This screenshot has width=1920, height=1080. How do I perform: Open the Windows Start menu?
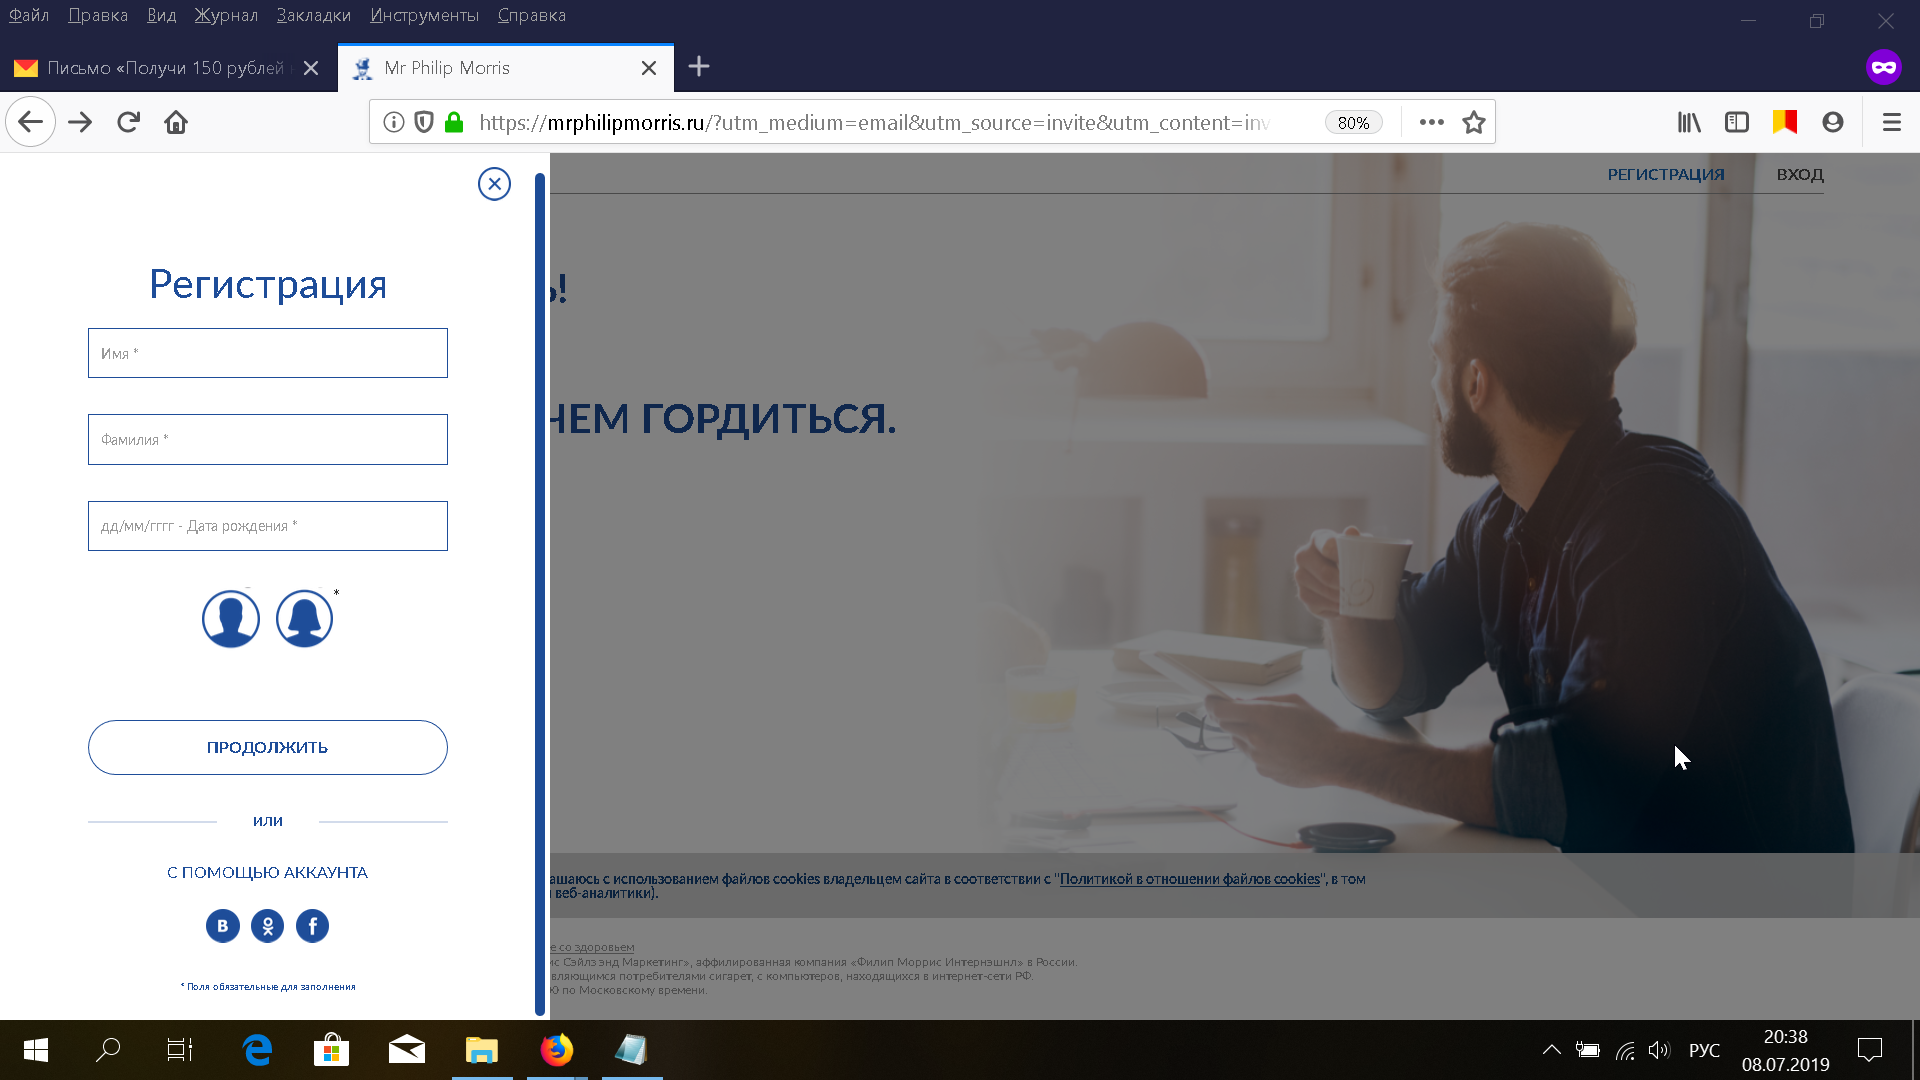36,1050
